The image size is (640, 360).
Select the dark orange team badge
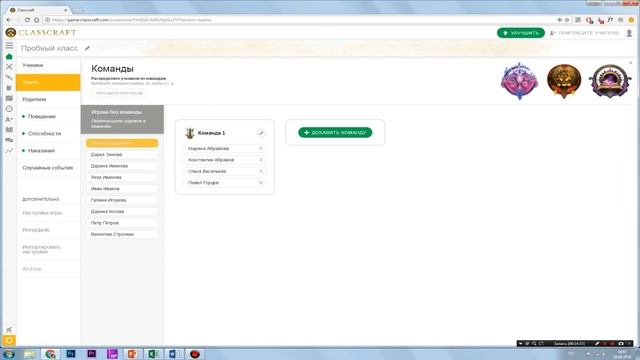point(564,81)
